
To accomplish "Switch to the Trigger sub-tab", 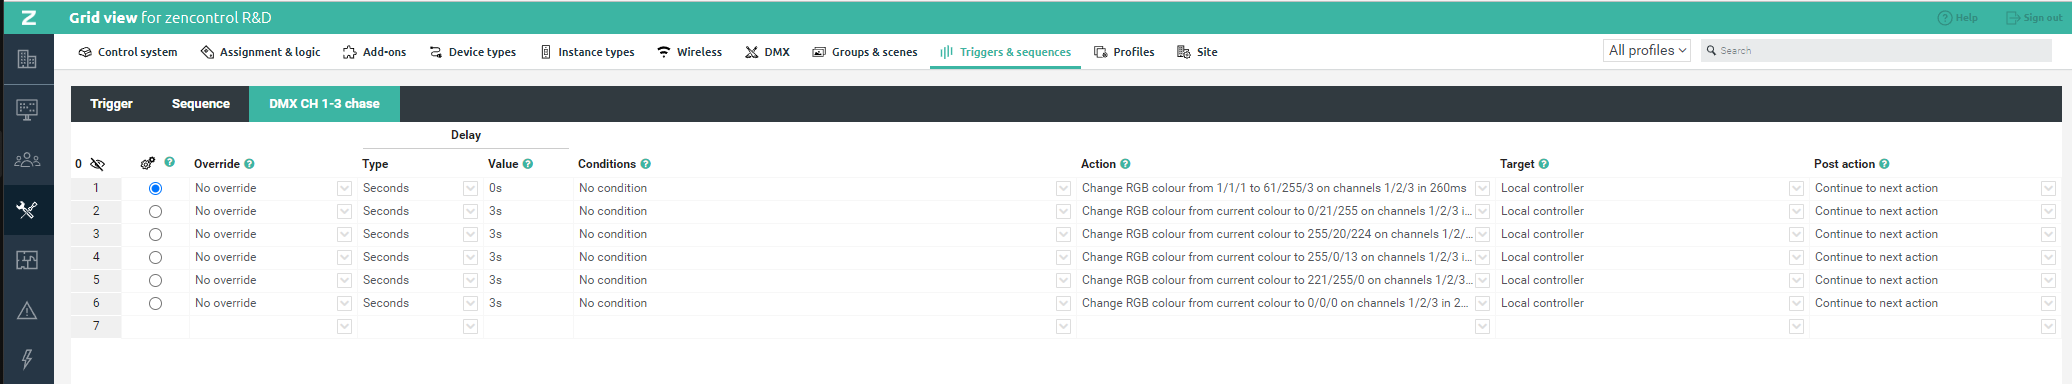I will coord(111,104).
